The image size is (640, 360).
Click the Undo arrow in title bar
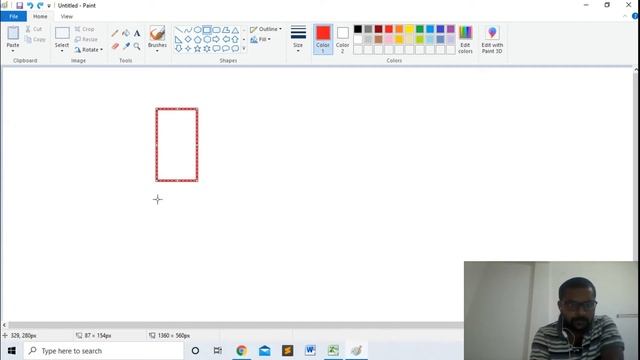[x=30, y=6]
